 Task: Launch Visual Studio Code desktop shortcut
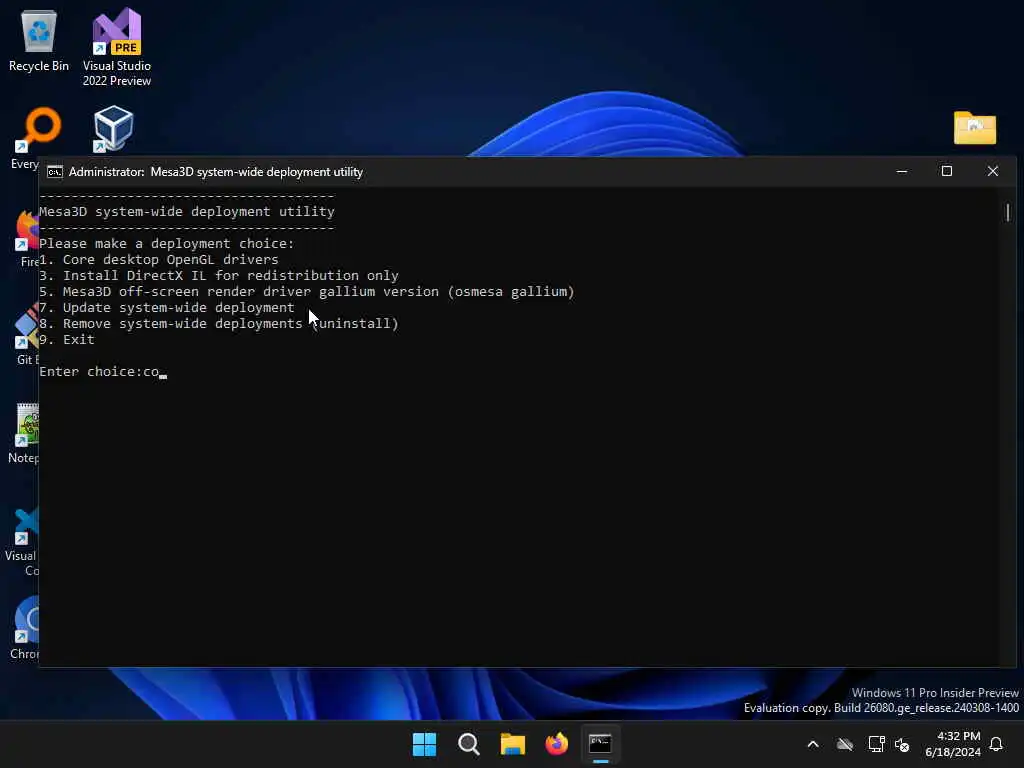[x=24, y=541]
